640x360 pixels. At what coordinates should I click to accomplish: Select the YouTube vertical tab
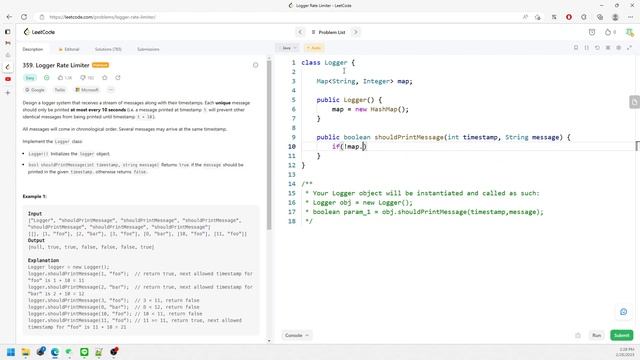8,79
